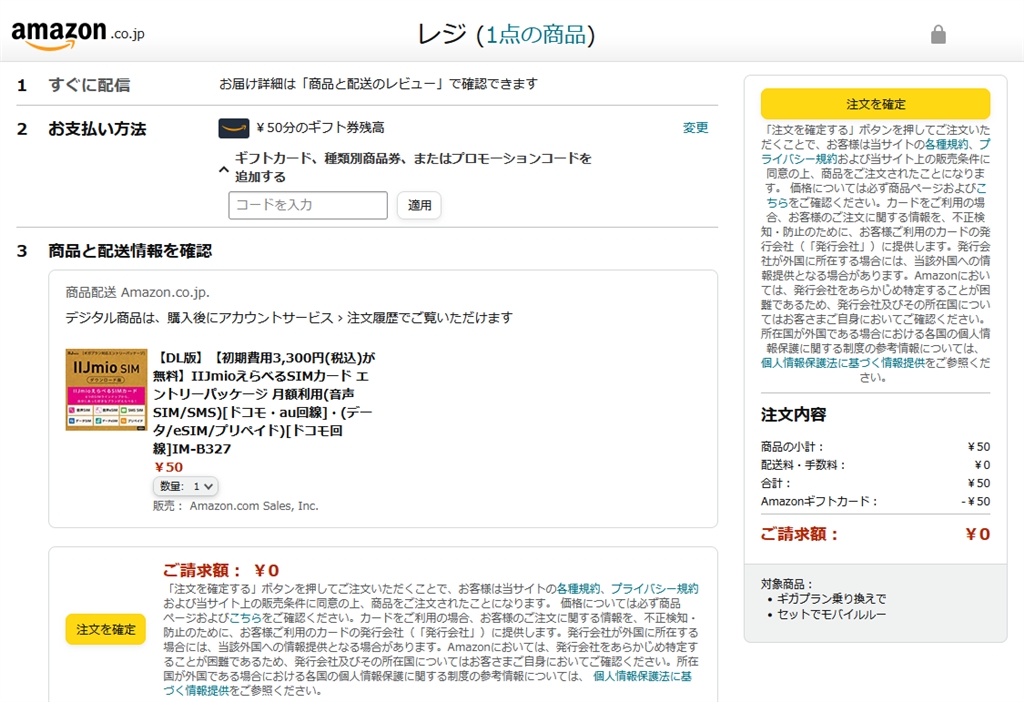
Task: Click ギガプラン乗り換えで bullet item
Action: tap(831, 598)
